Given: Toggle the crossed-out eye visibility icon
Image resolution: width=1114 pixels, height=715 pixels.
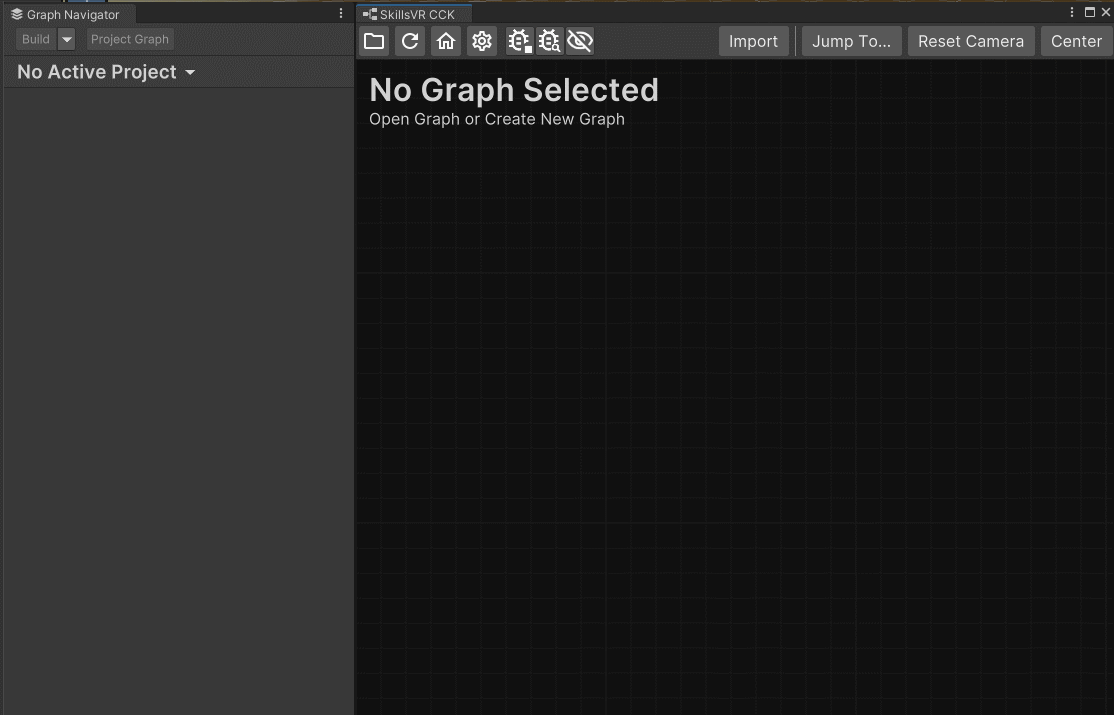Looking at the screenshot, I should [580, 41].
